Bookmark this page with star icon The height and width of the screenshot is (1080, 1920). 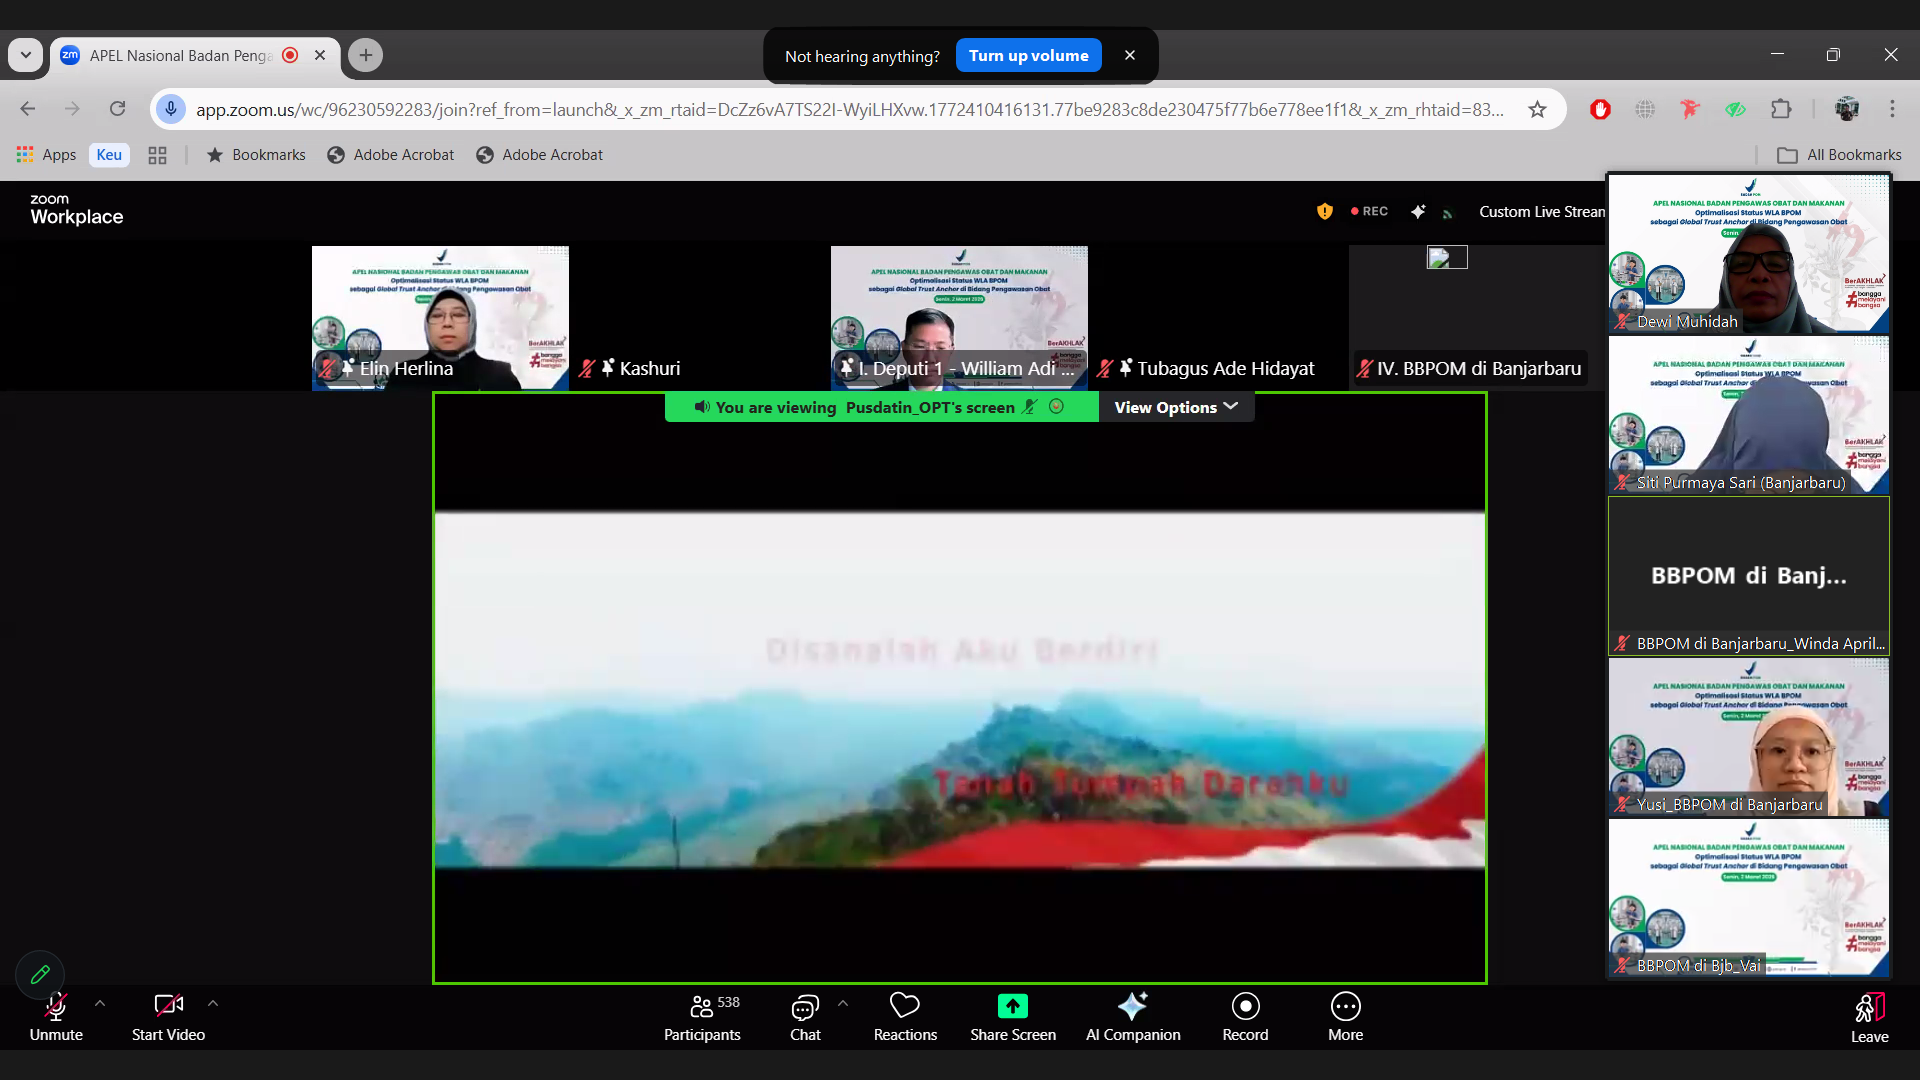1537,110
